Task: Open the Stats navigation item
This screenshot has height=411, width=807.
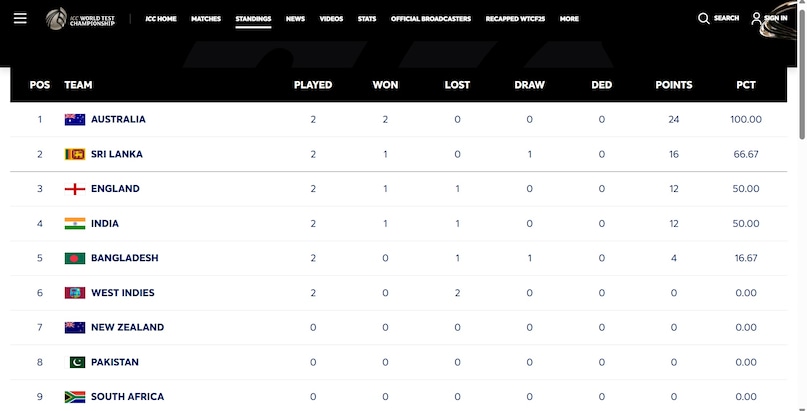Action: 367,19
